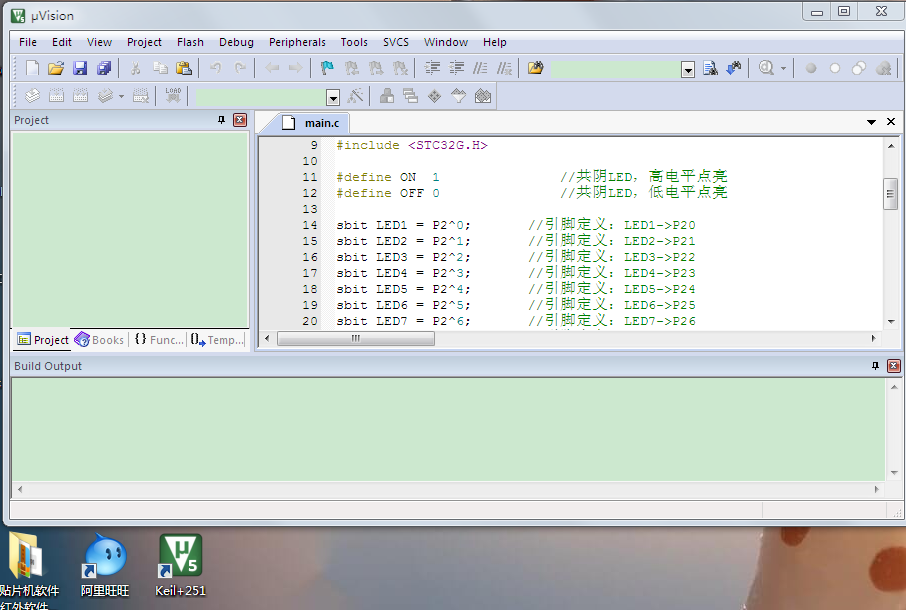Screen dimensions: 906x610
Task: Save the current file with the floppy icon
Action: [80, 68]
